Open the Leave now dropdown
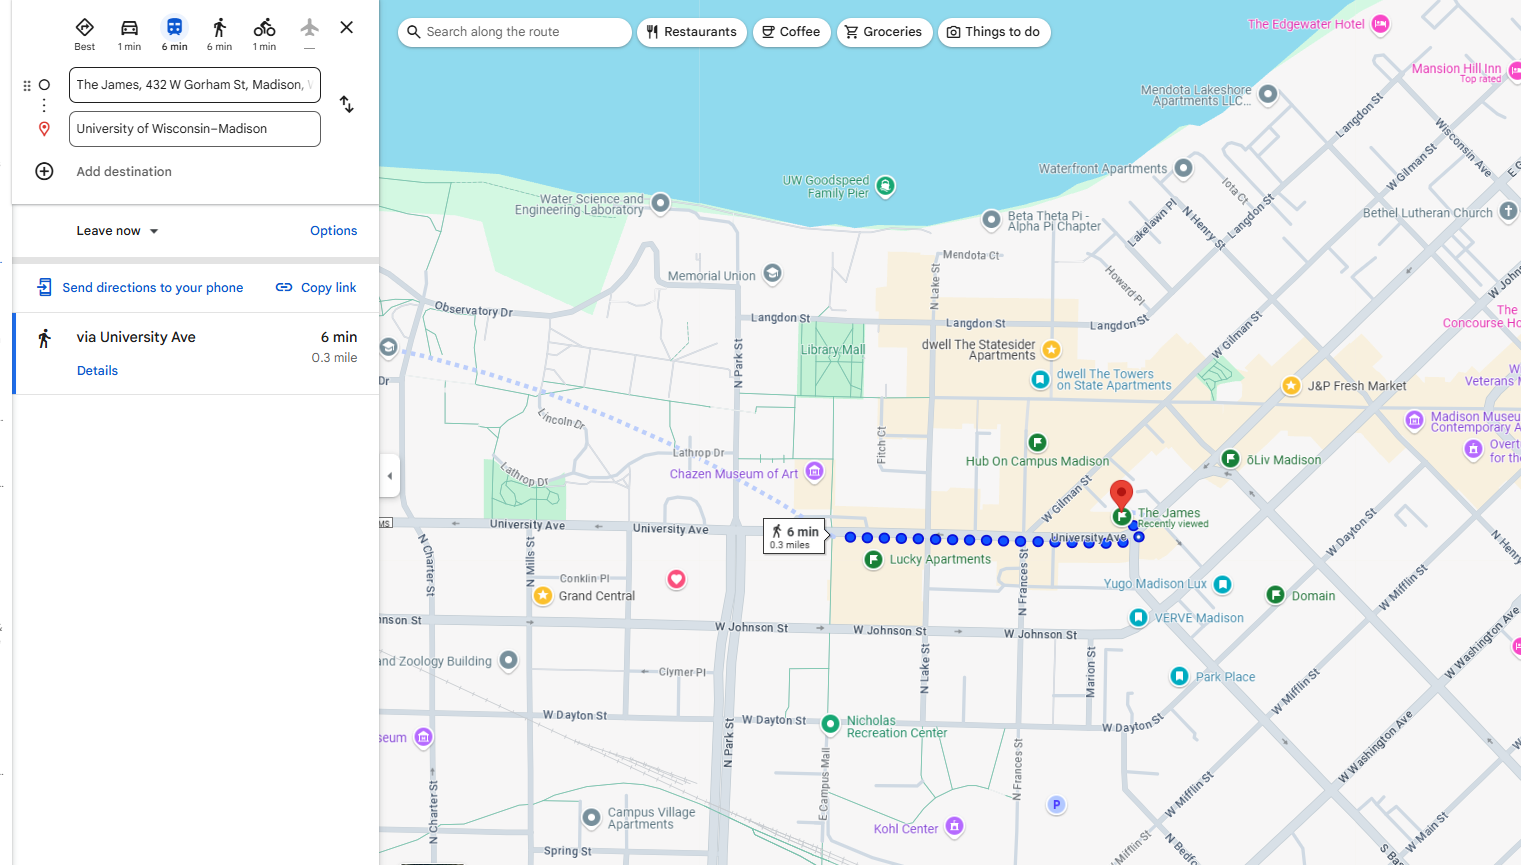 pyautogui.click(x=117, y=231)
